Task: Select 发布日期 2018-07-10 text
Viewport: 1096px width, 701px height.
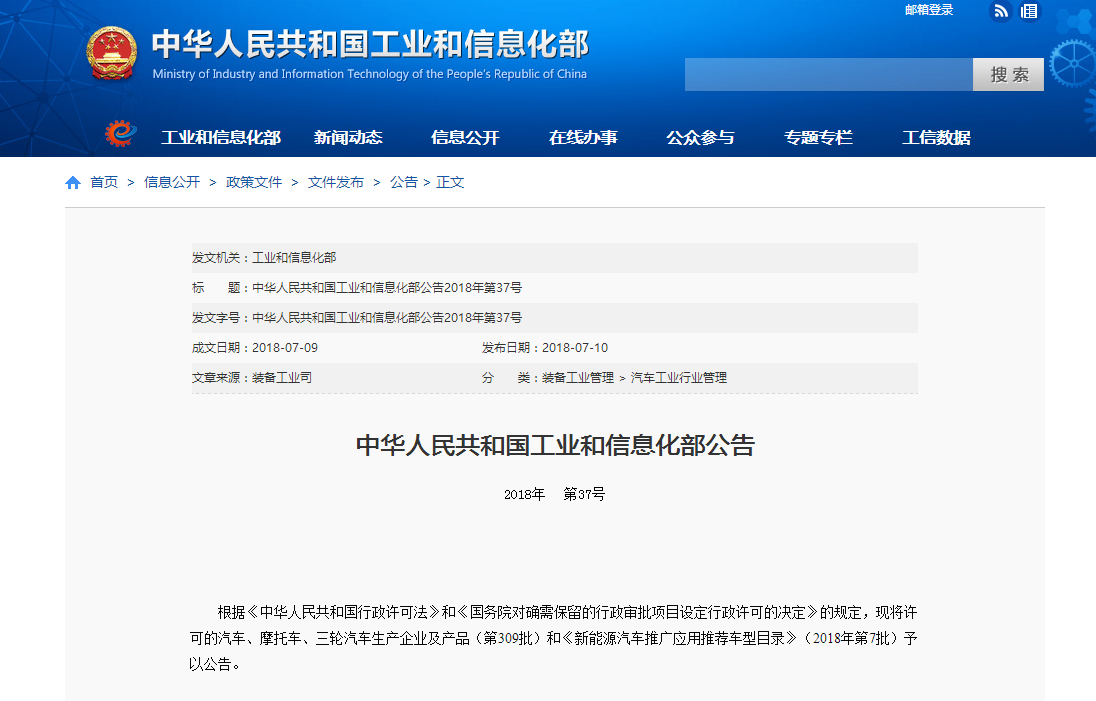Action: coord(545,348)
